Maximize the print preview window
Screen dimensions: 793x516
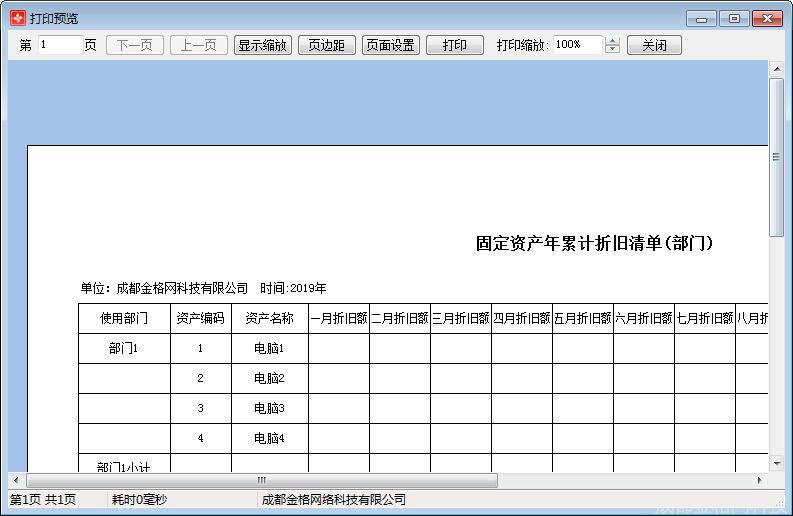pos(734,19)
